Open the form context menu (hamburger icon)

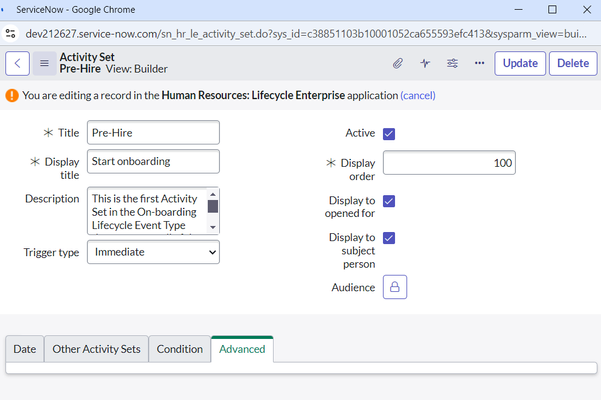[x=44, y=63]
